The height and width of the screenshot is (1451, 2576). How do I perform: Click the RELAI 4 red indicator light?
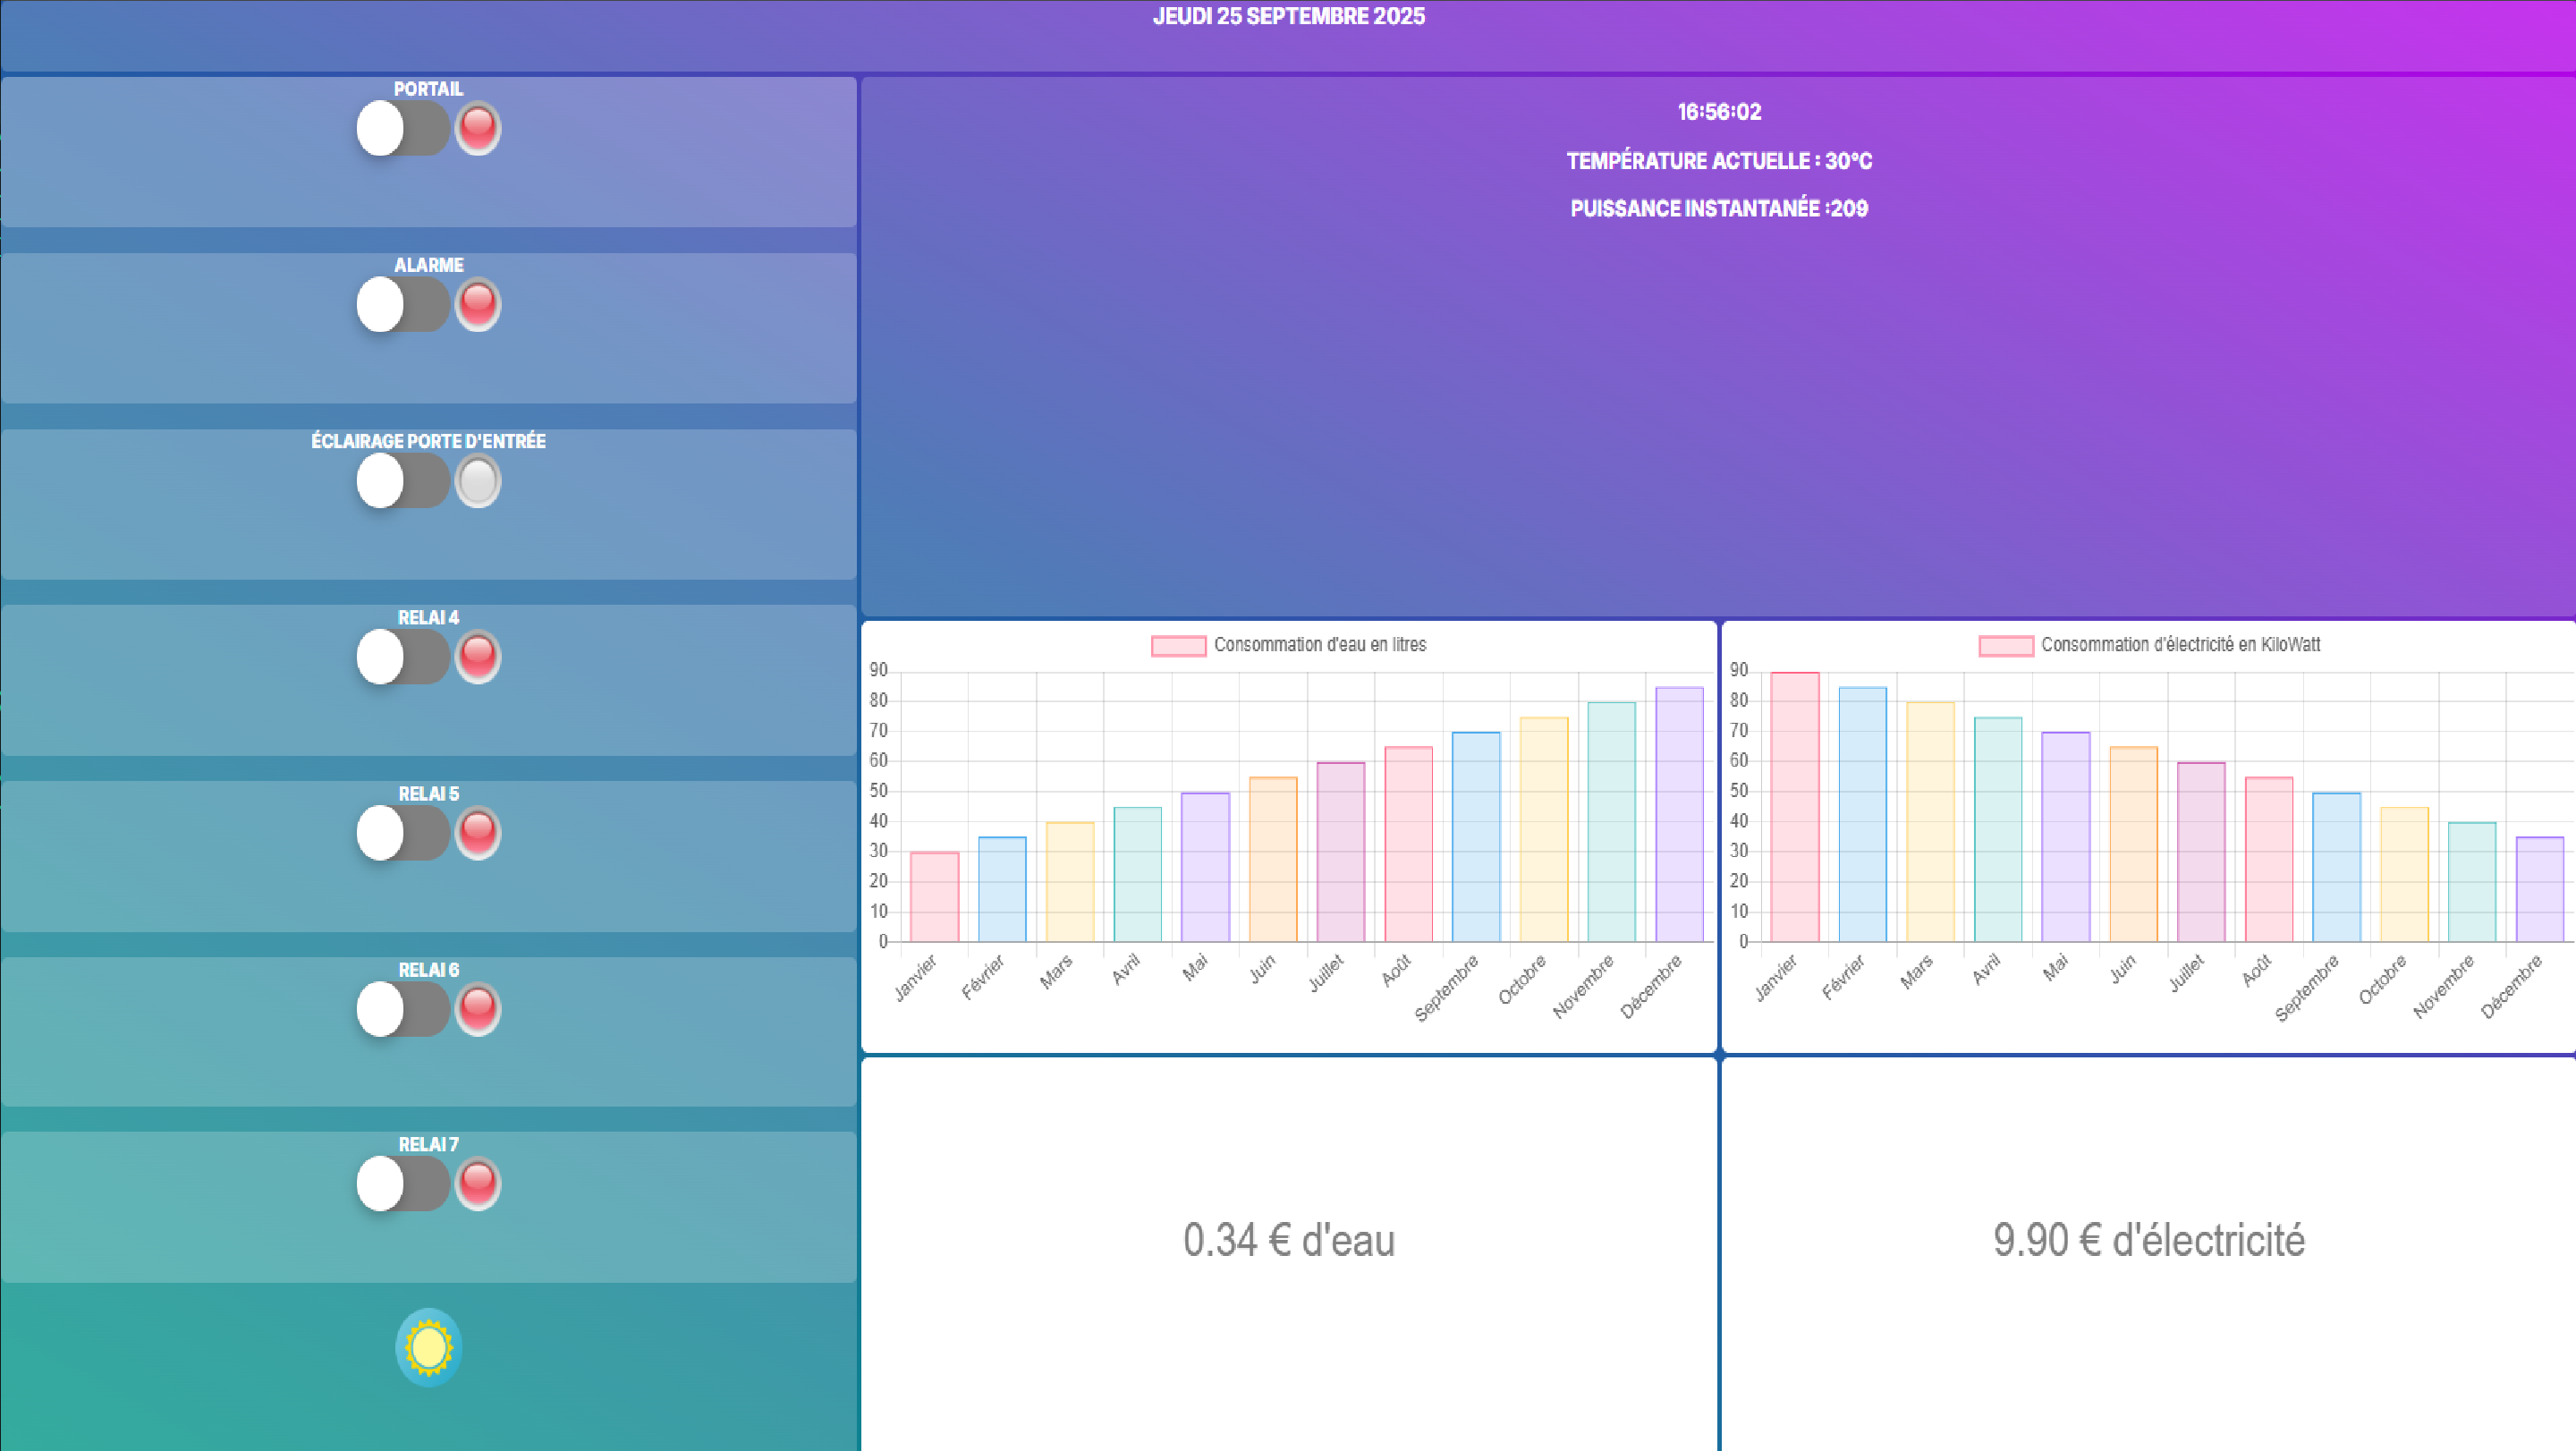pyautogui.click(x=477, y=657)
